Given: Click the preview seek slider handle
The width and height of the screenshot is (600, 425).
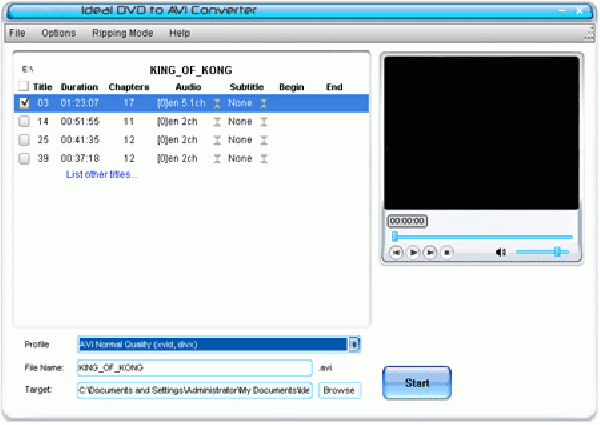Looking at the screenshot, I should pyautogui.click(x=395, y=236).
